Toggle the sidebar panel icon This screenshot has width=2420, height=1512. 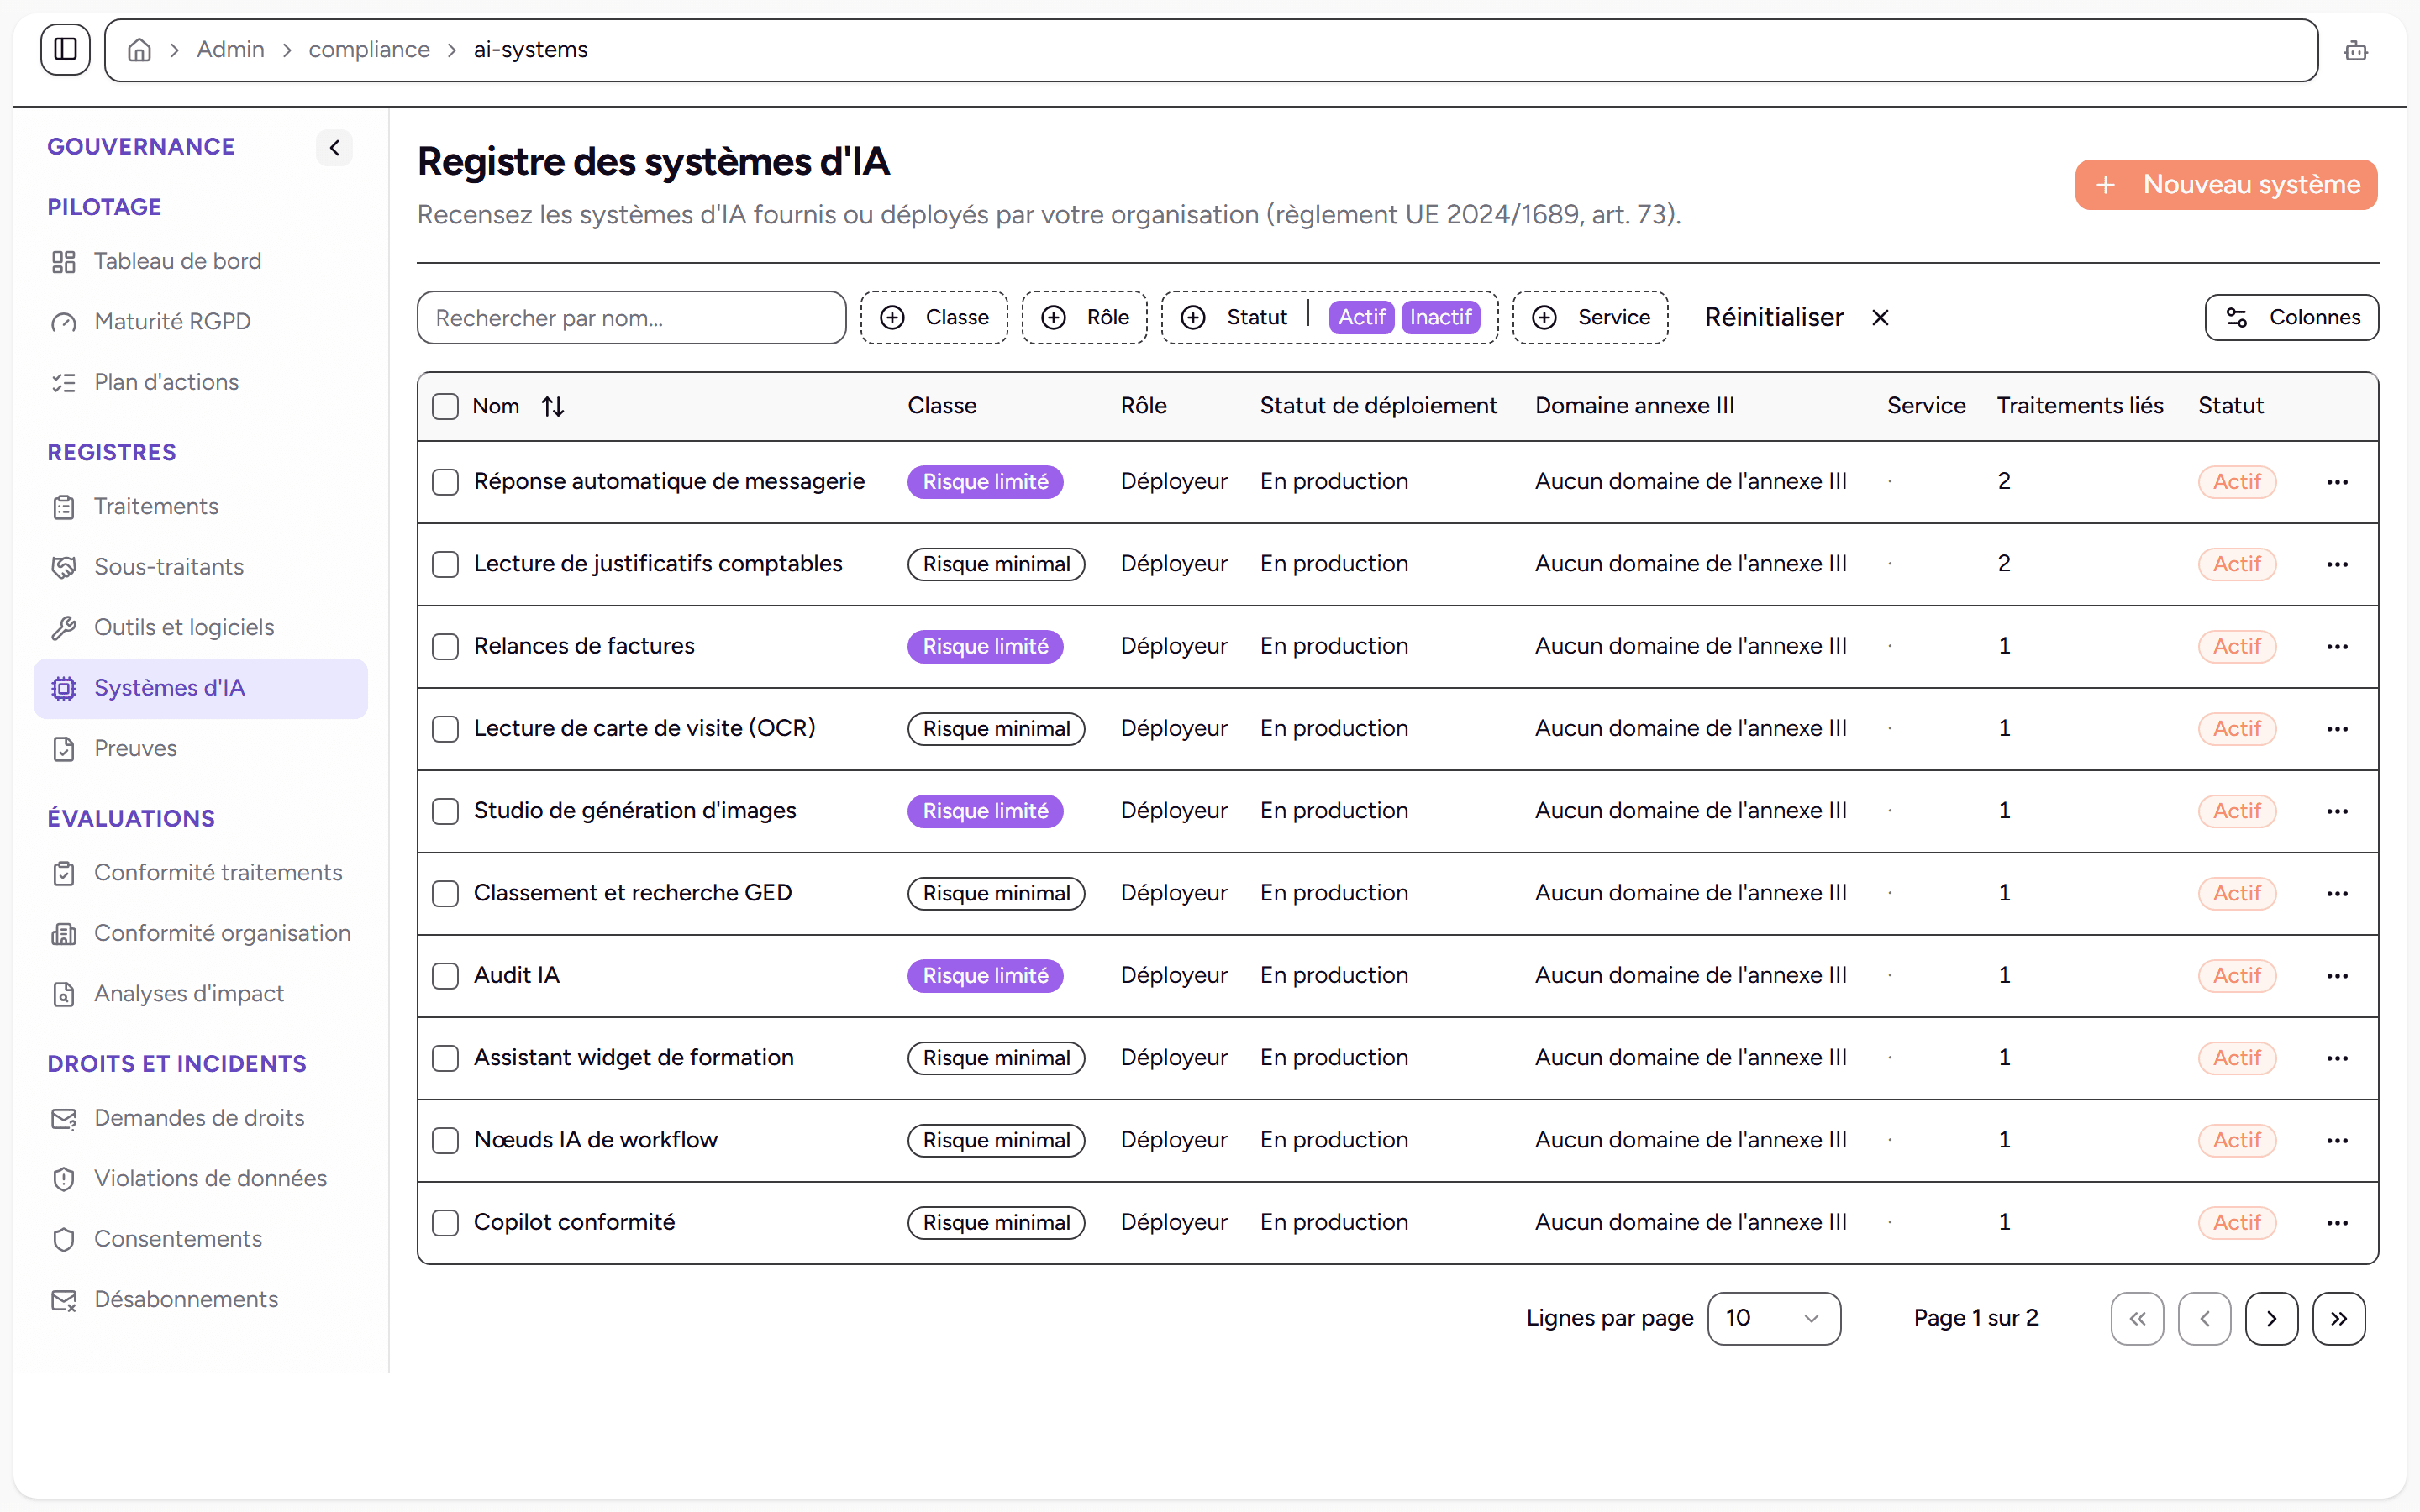coord(65,49)
